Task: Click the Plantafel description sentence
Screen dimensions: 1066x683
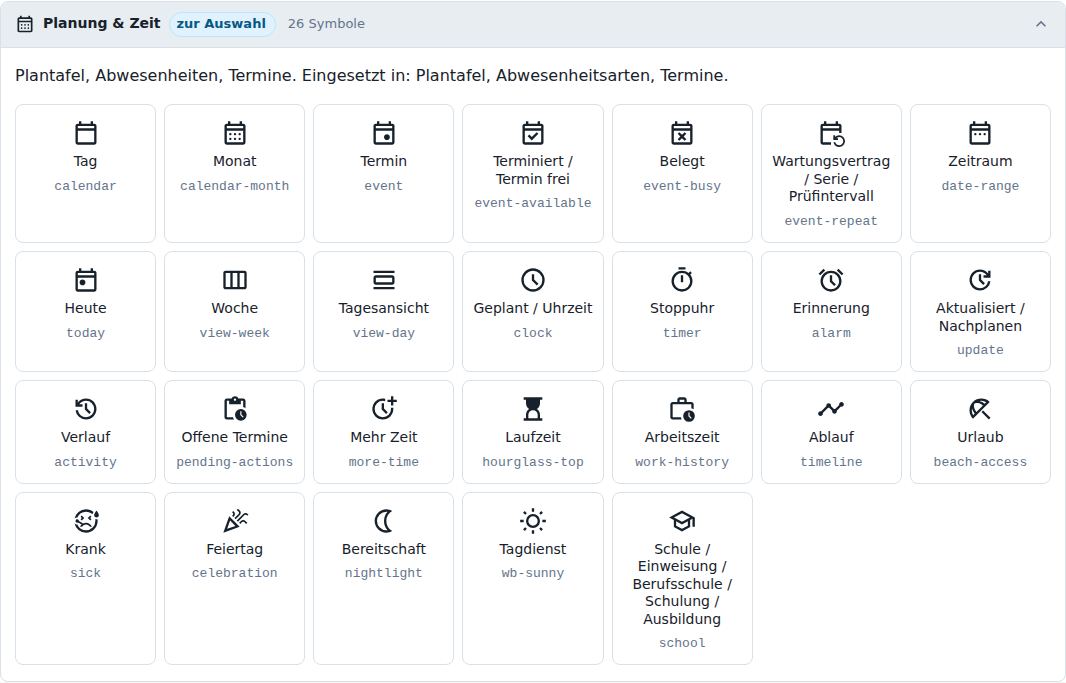Action: point(371,75)
